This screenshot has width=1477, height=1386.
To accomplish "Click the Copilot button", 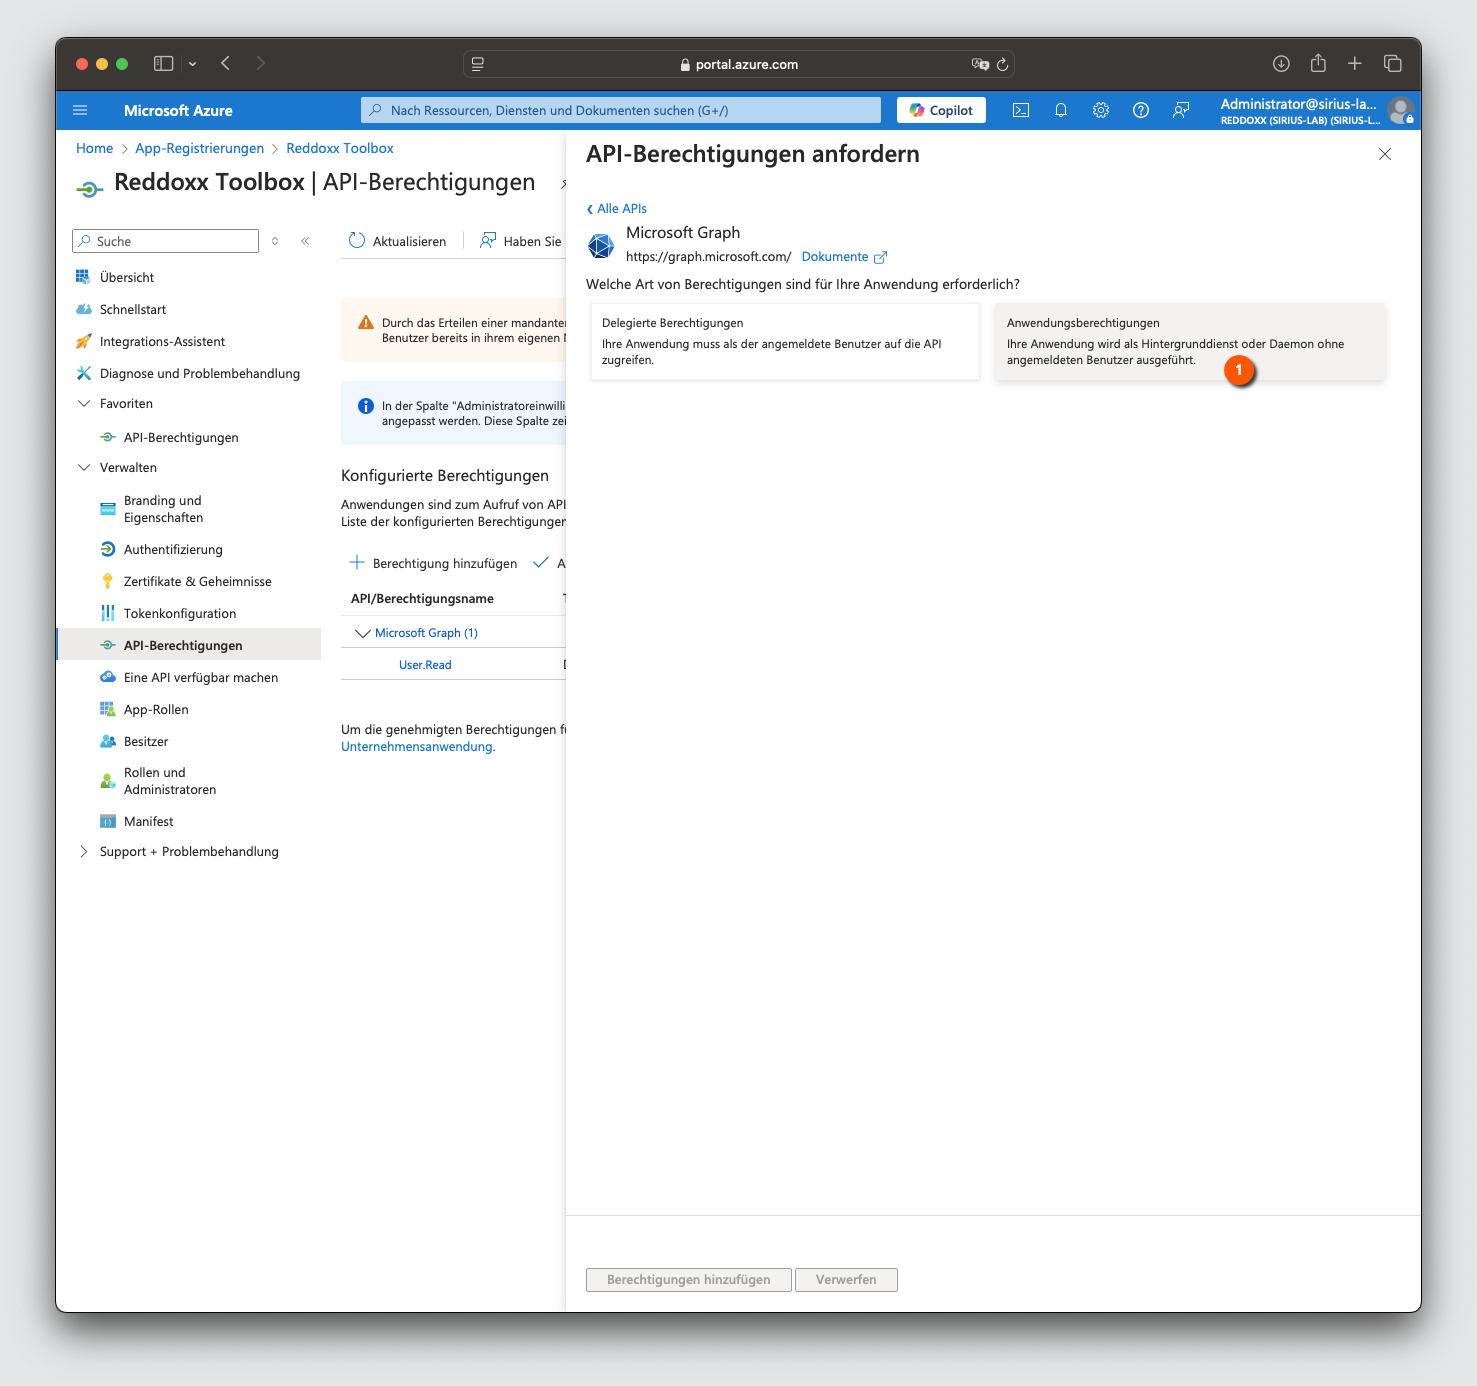I will pyautogui.click(x=941, y=110).
